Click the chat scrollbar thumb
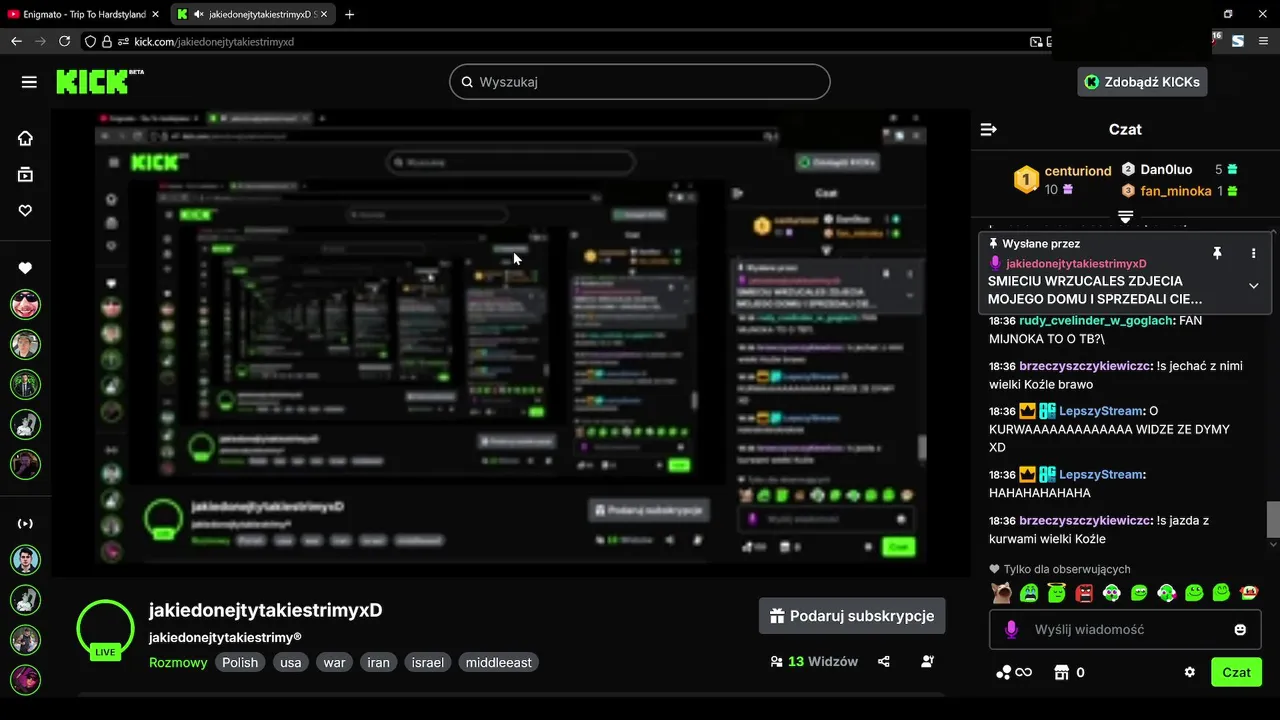Image resolution: width=1280 pixels, height=720 pixels. (1273, 520)
